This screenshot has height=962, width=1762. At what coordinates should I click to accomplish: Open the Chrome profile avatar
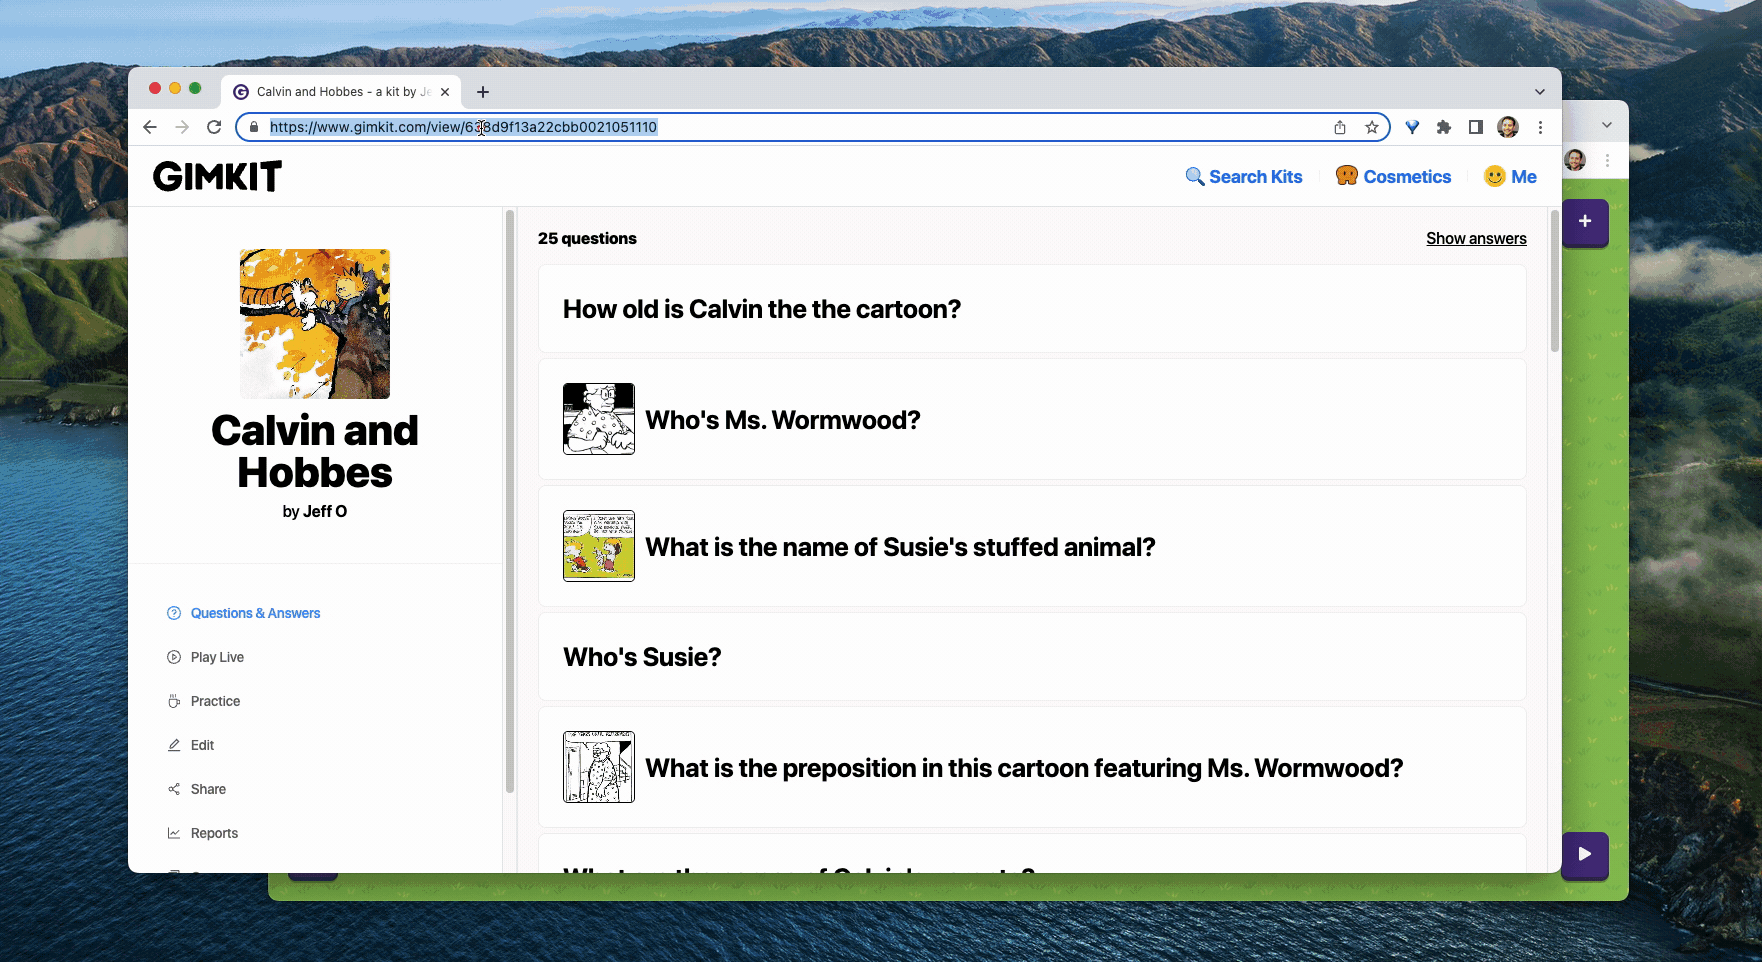coord(1508,127)
